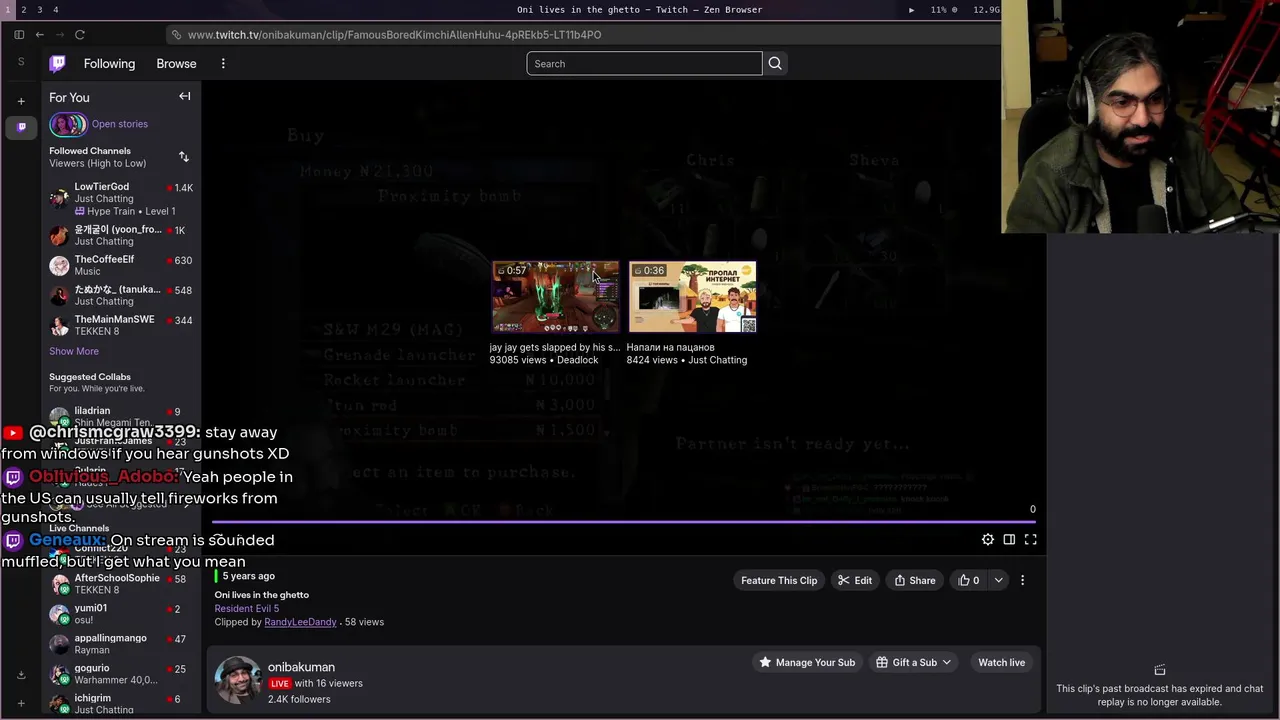Image resolution: width=1280 pixels, height=720 pixels.
Task: Open downloads icon in browser sidebar
Action: click(21, 675)
